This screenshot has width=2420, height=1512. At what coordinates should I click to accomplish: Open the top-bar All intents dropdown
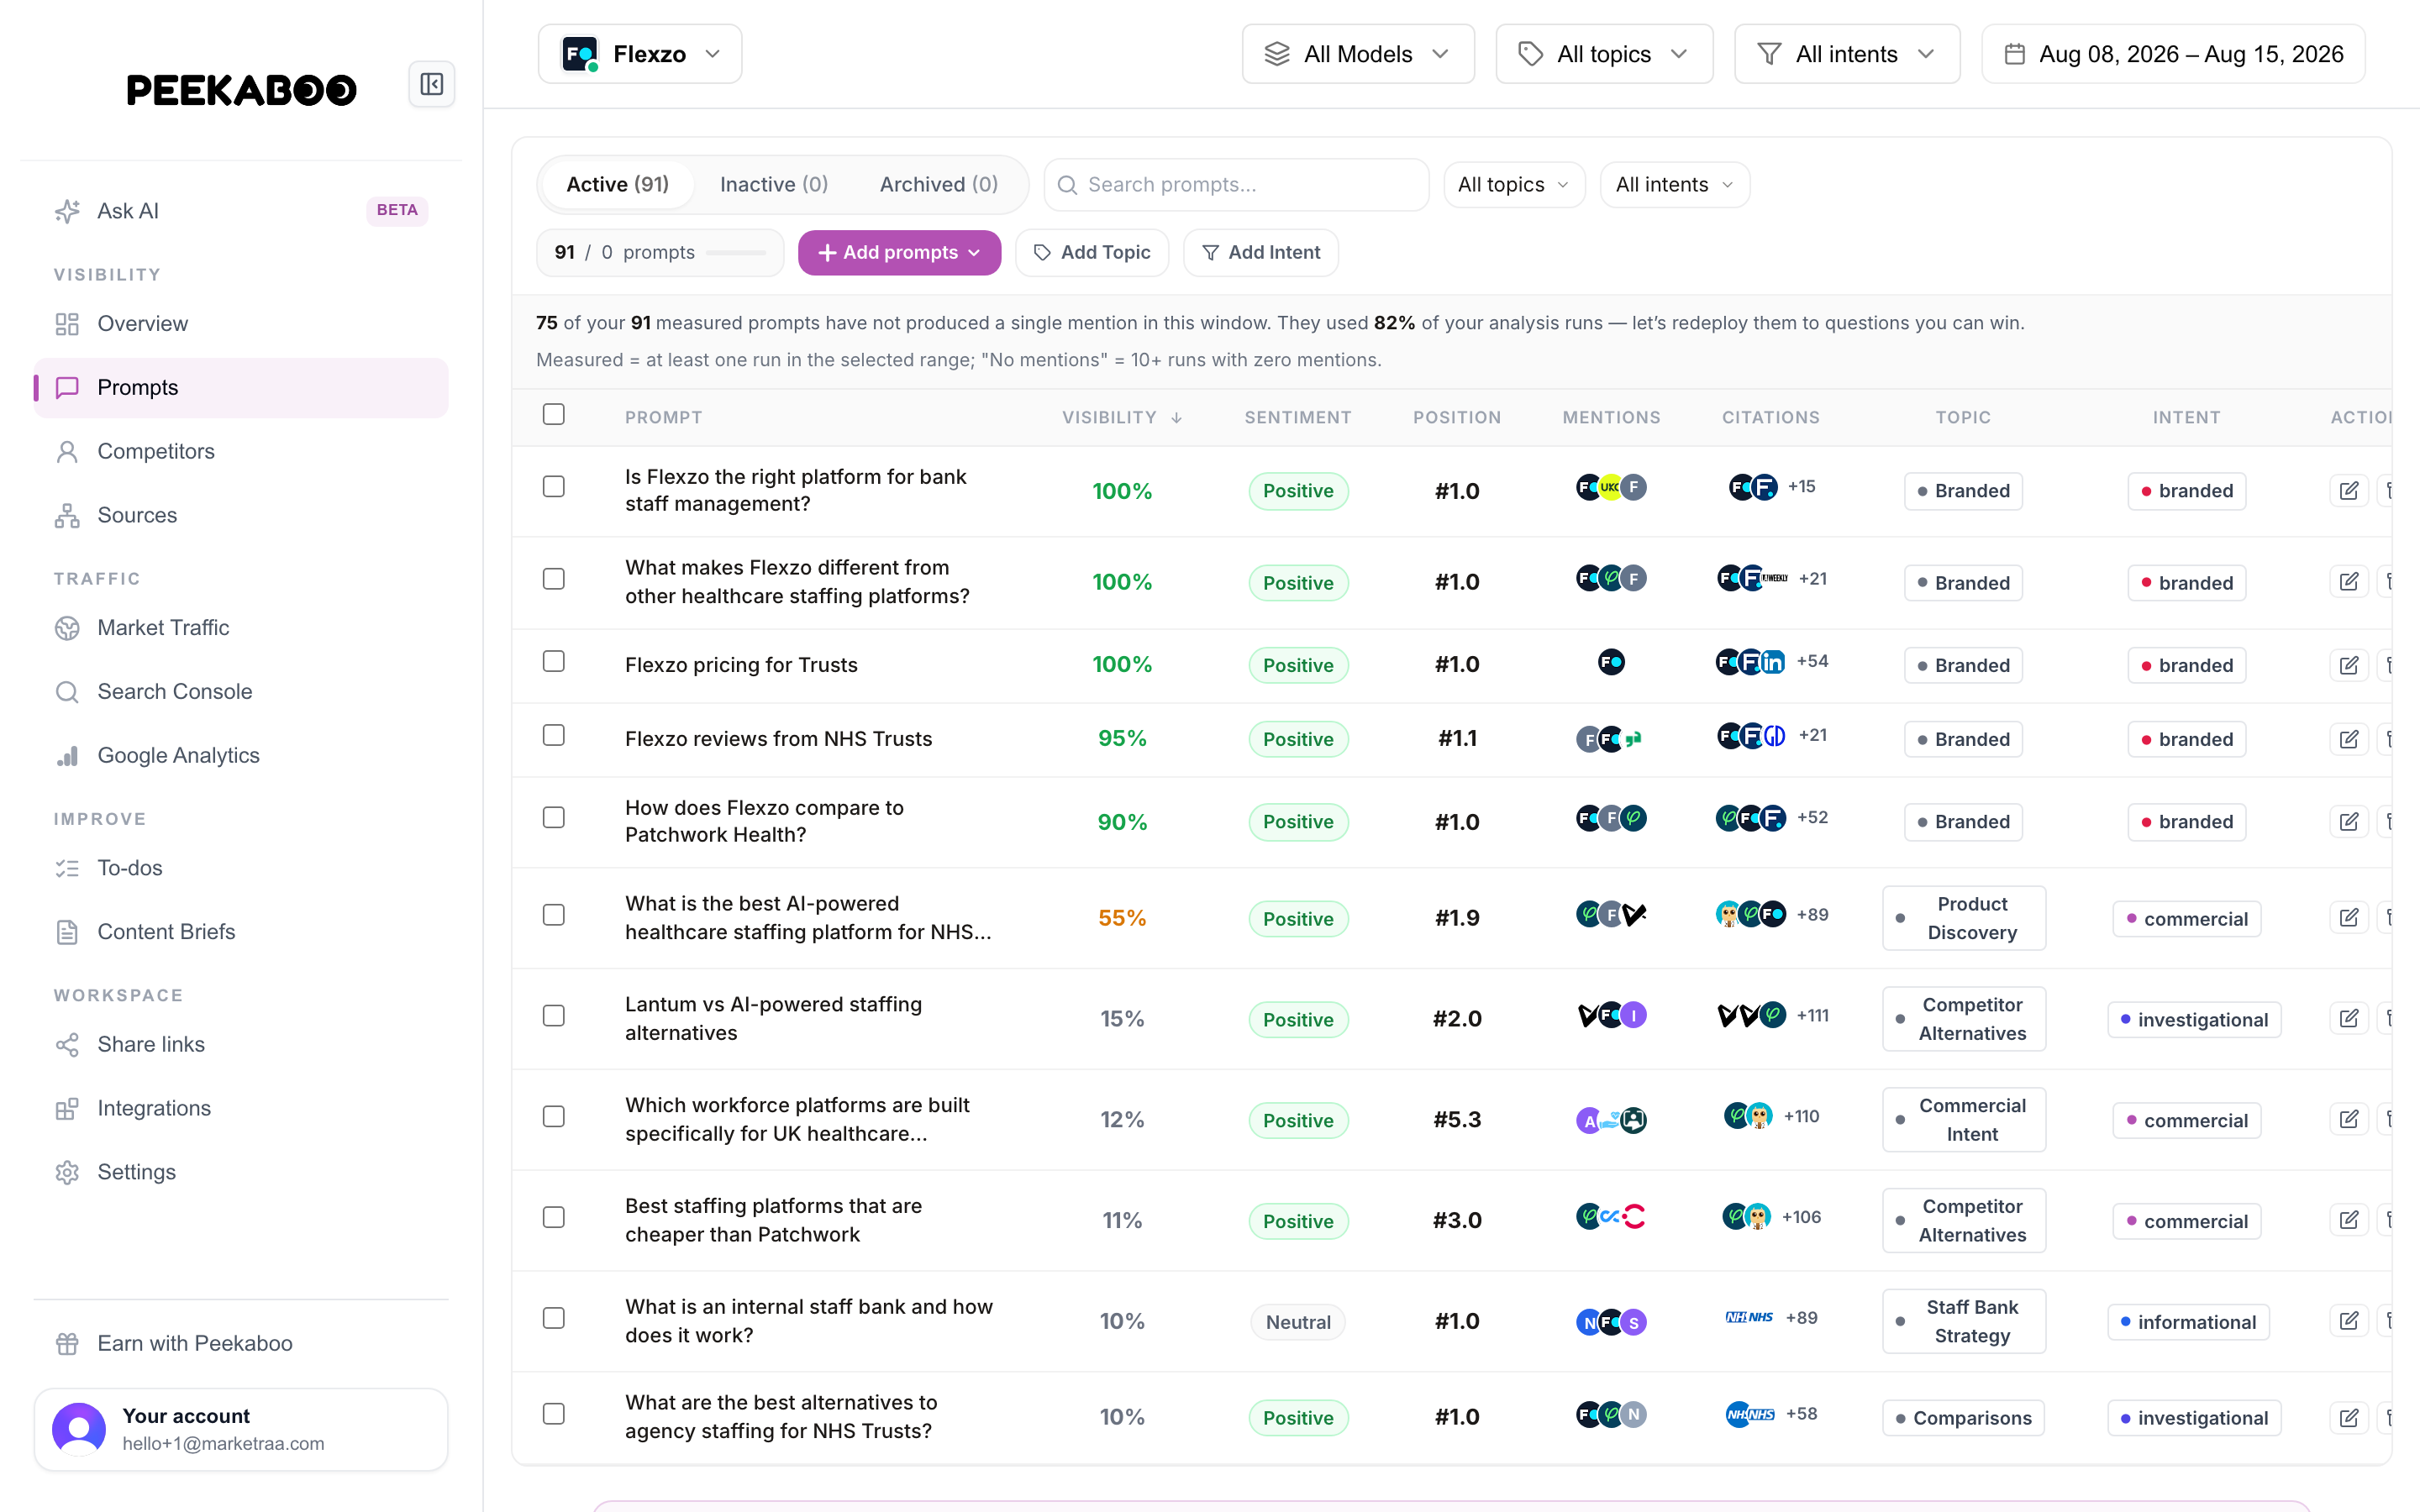(x=1847, y=54)
